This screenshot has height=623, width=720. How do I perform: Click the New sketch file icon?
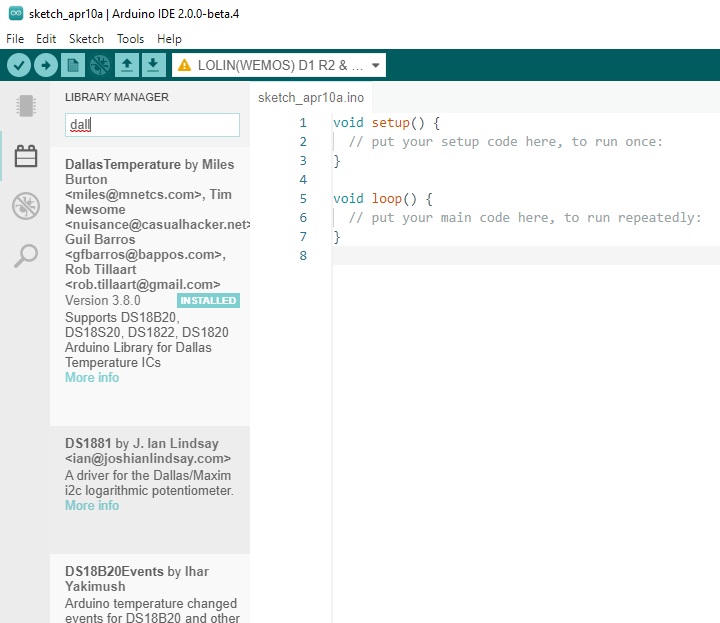coord(73,65)
